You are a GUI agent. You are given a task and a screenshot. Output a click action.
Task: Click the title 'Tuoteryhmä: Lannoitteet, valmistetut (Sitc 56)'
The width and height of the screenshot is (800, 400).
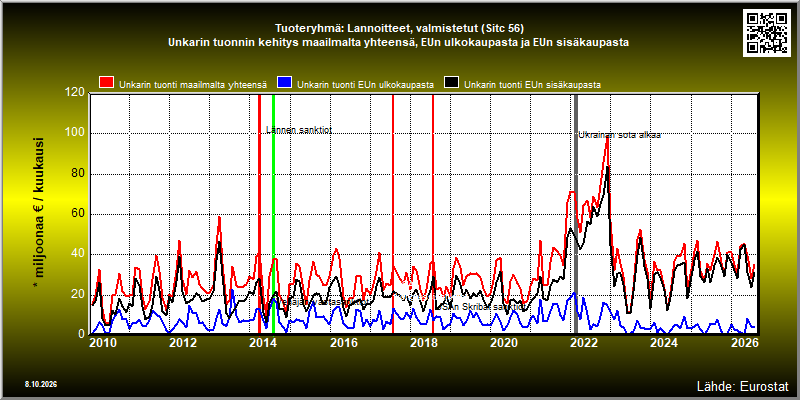(399, 28)
